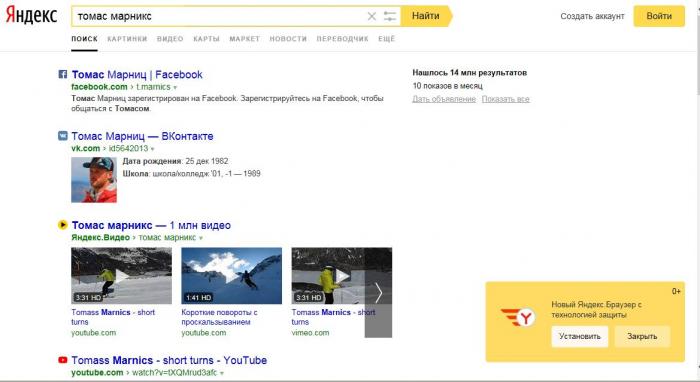Screen dimensions: 700x382
Task: Click Установить in the browser promo
Action: [579, 336]
